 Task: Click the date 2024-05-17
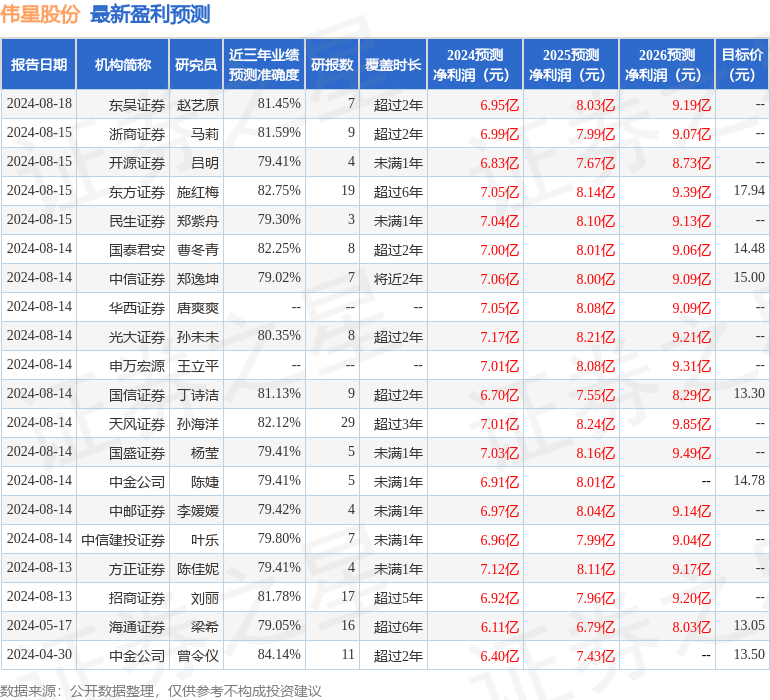click(x=39, y=625)
